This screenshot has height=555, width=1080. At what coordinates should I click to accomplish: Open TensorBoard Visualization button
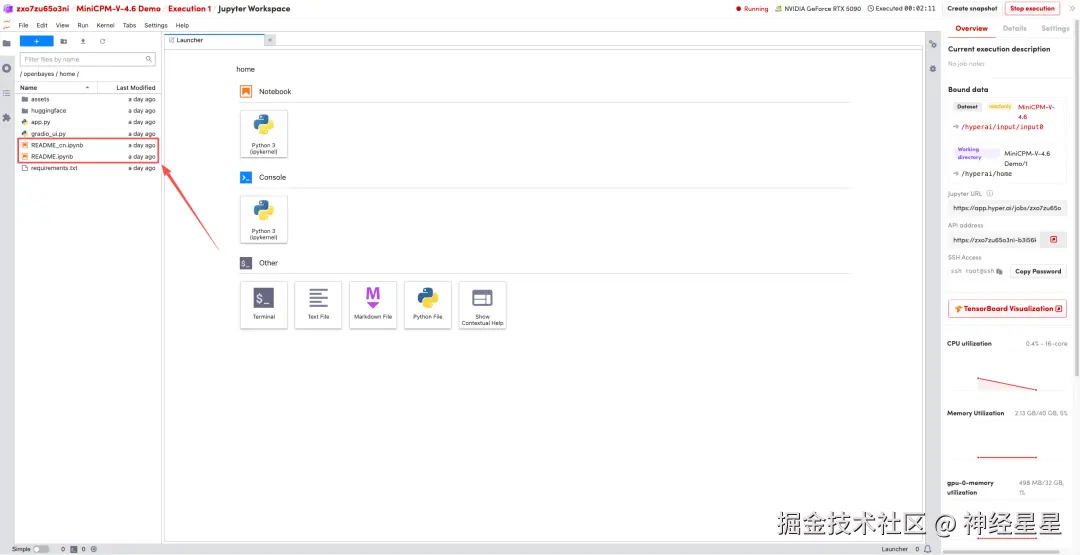click(1007, 308)
